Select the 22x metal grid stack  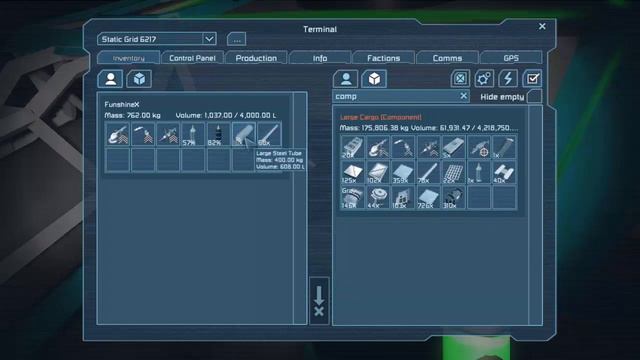pyautogui.click(x=453, y=172)
